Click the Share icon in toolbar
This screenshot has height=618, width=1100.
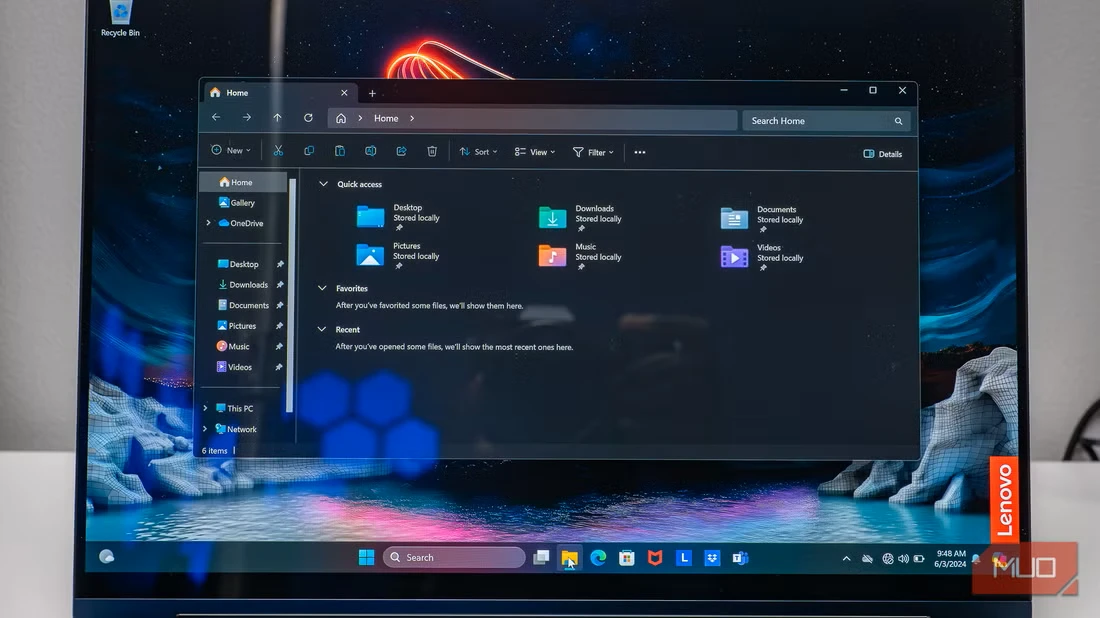(401, 151)
